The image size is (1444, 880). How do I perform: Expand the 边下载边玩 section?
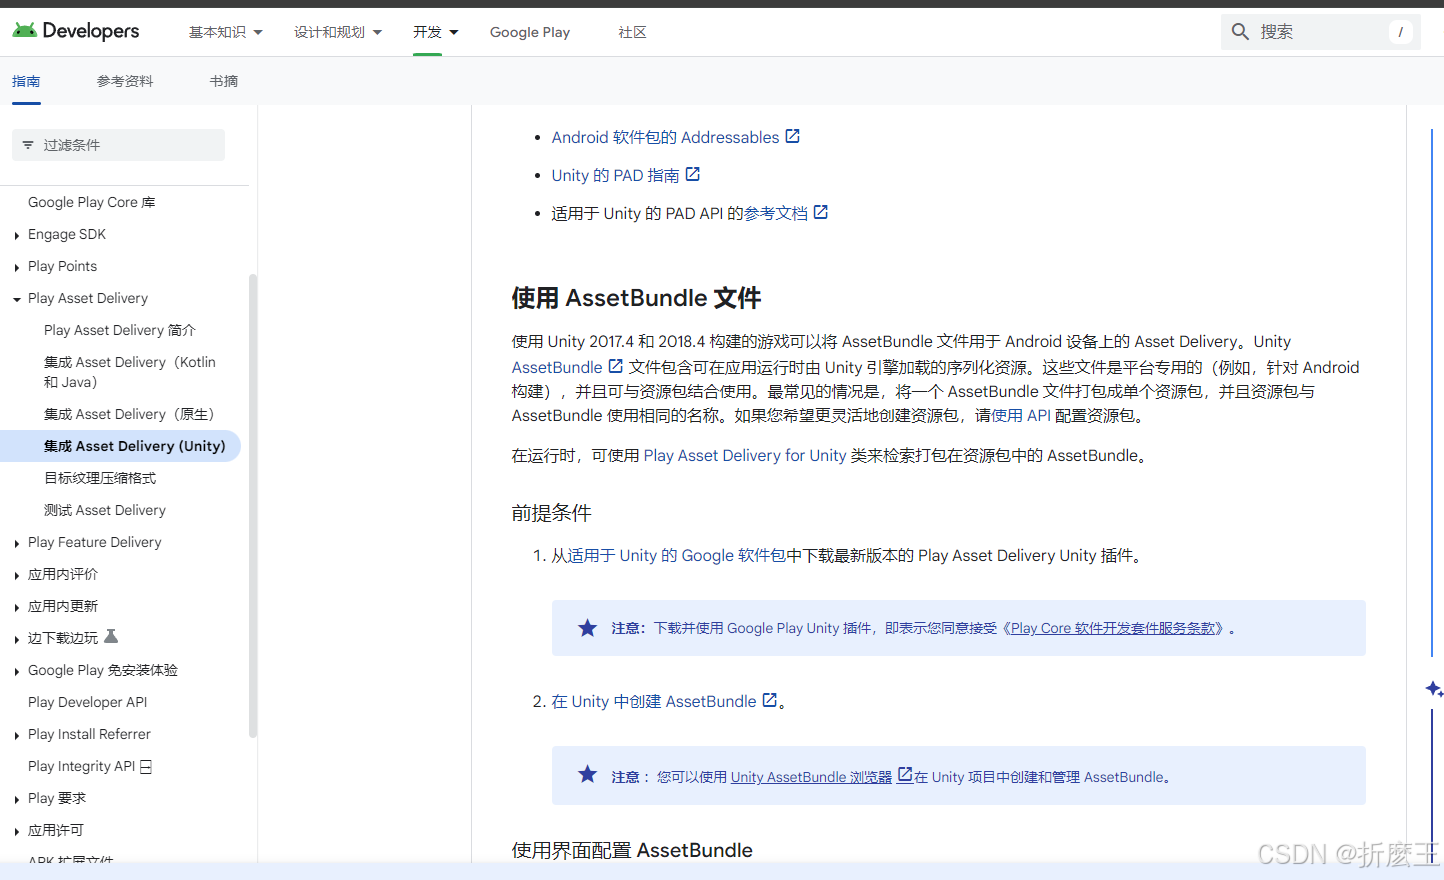click(x=17, y=639)
